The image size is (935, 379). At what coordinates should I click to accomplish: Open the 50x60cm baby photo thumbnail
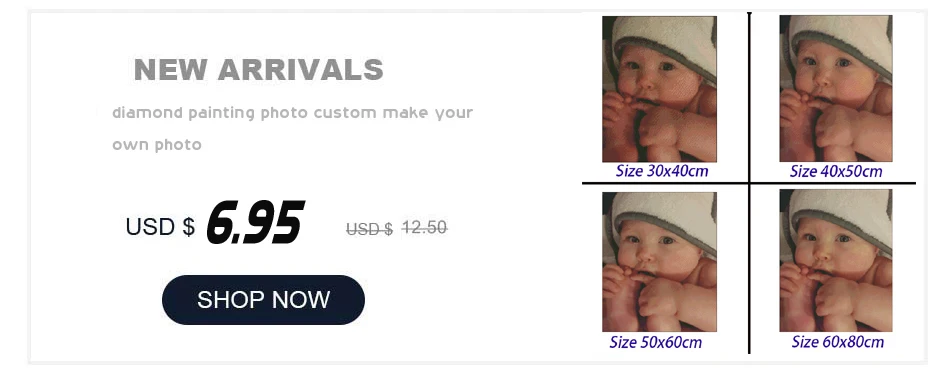point(659,262)
